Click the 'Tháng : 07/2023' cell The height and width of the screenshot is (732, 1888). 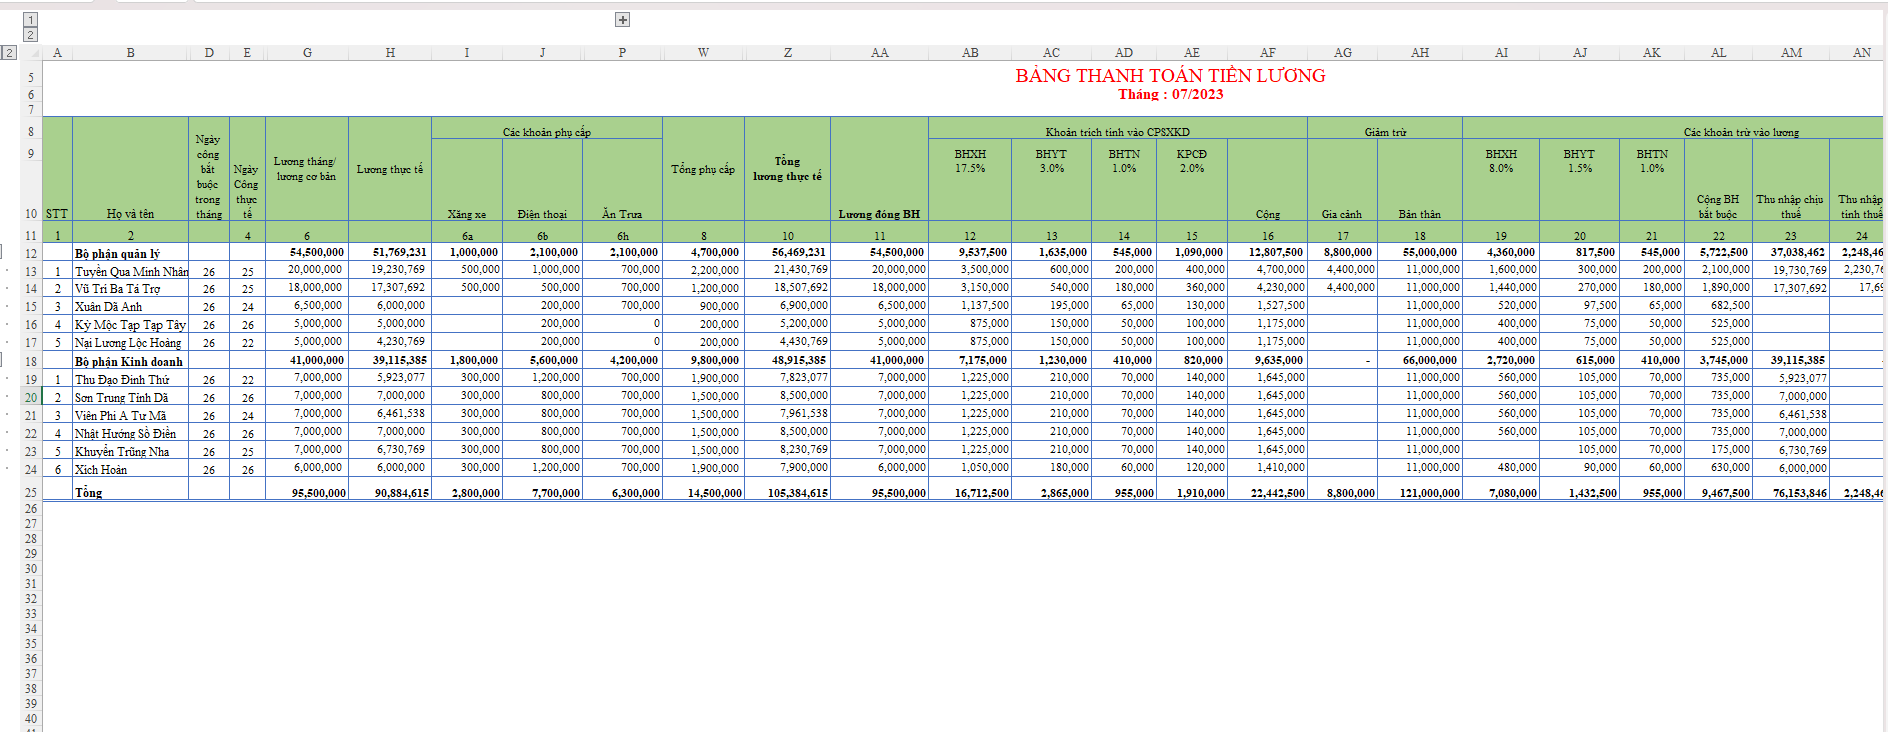click(1170, 95)
